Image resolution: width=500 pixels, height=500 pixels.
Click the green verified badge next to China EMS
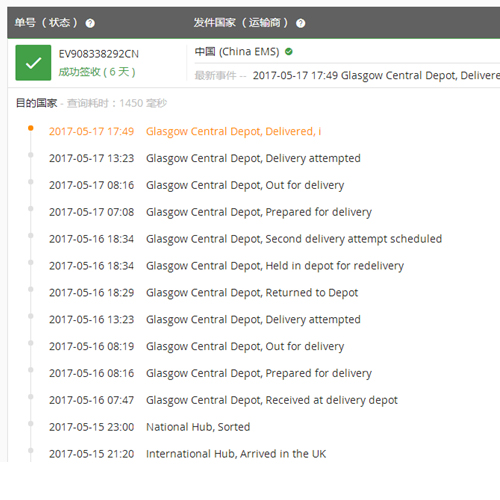pos(289,52)
